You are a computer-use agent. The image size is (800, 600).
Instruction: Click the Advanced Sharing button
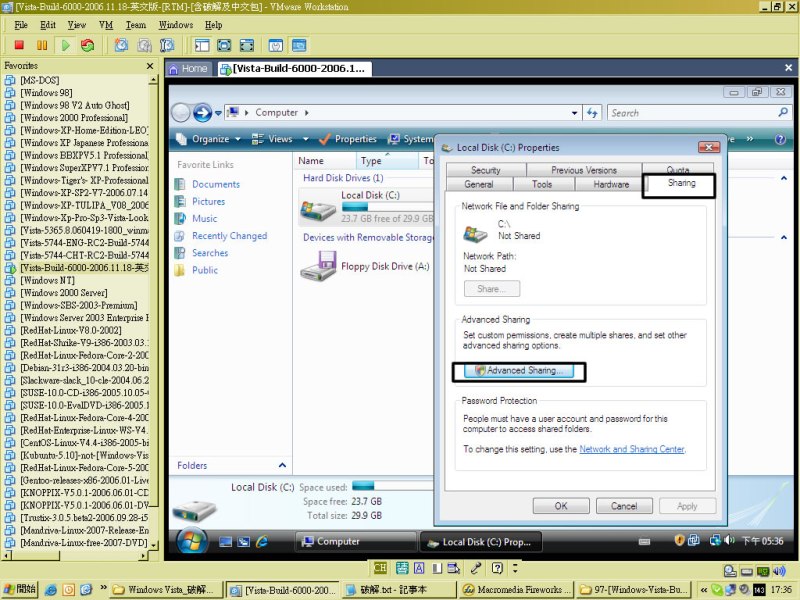pyautogui.click(x=519, y=371)
